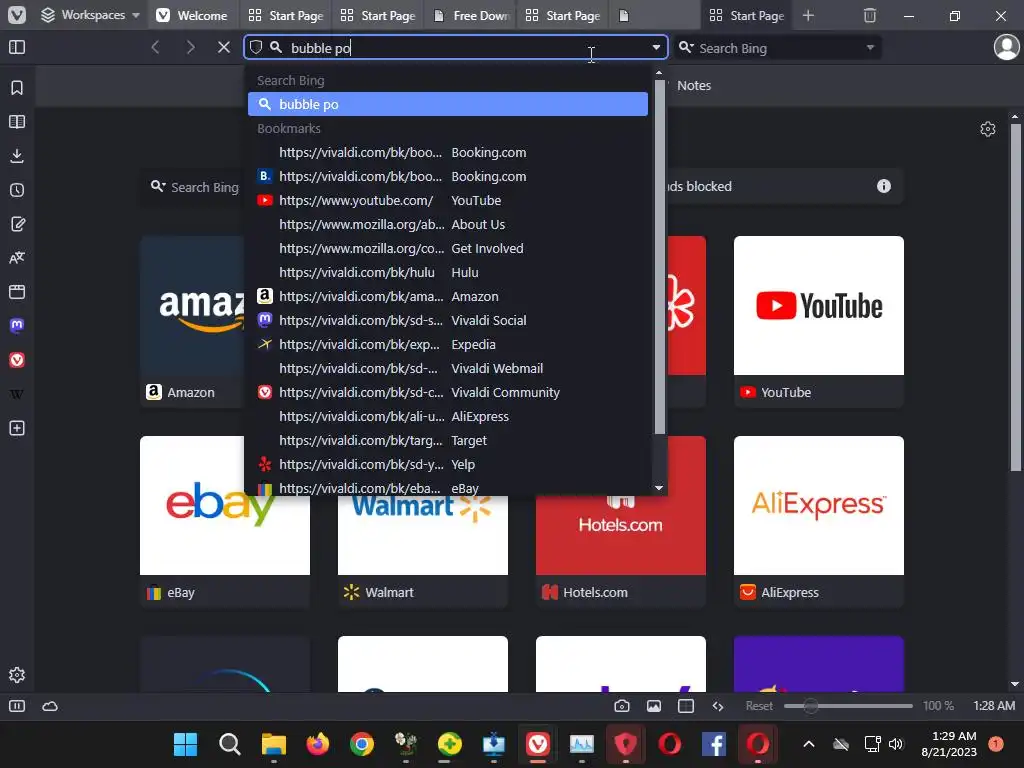Open a new tab with plus button

(808, 15)
